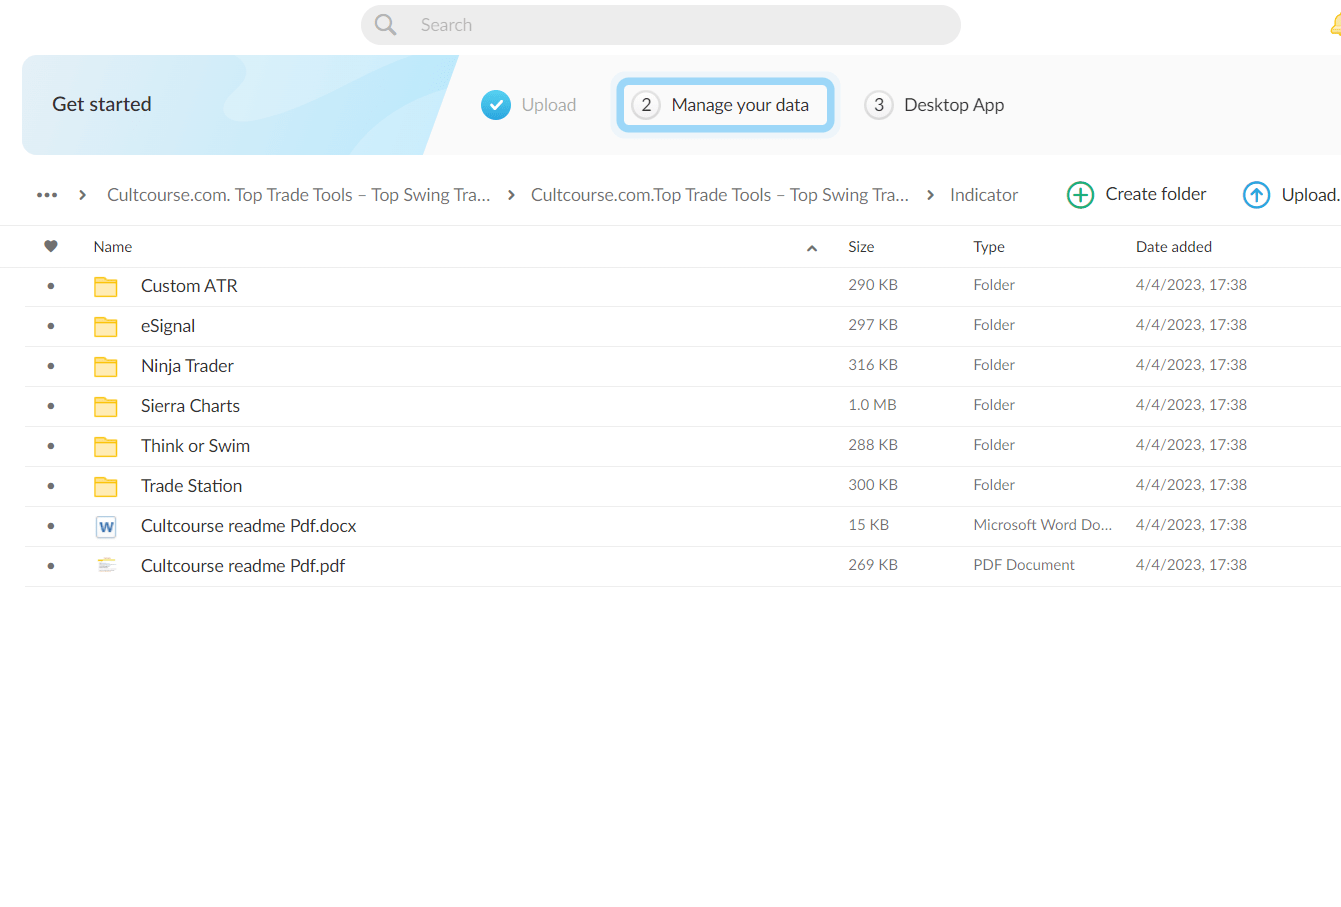The height and width of the screenshot is (907, 1341).
Task: Focus the Search input field
Action: 661,25
